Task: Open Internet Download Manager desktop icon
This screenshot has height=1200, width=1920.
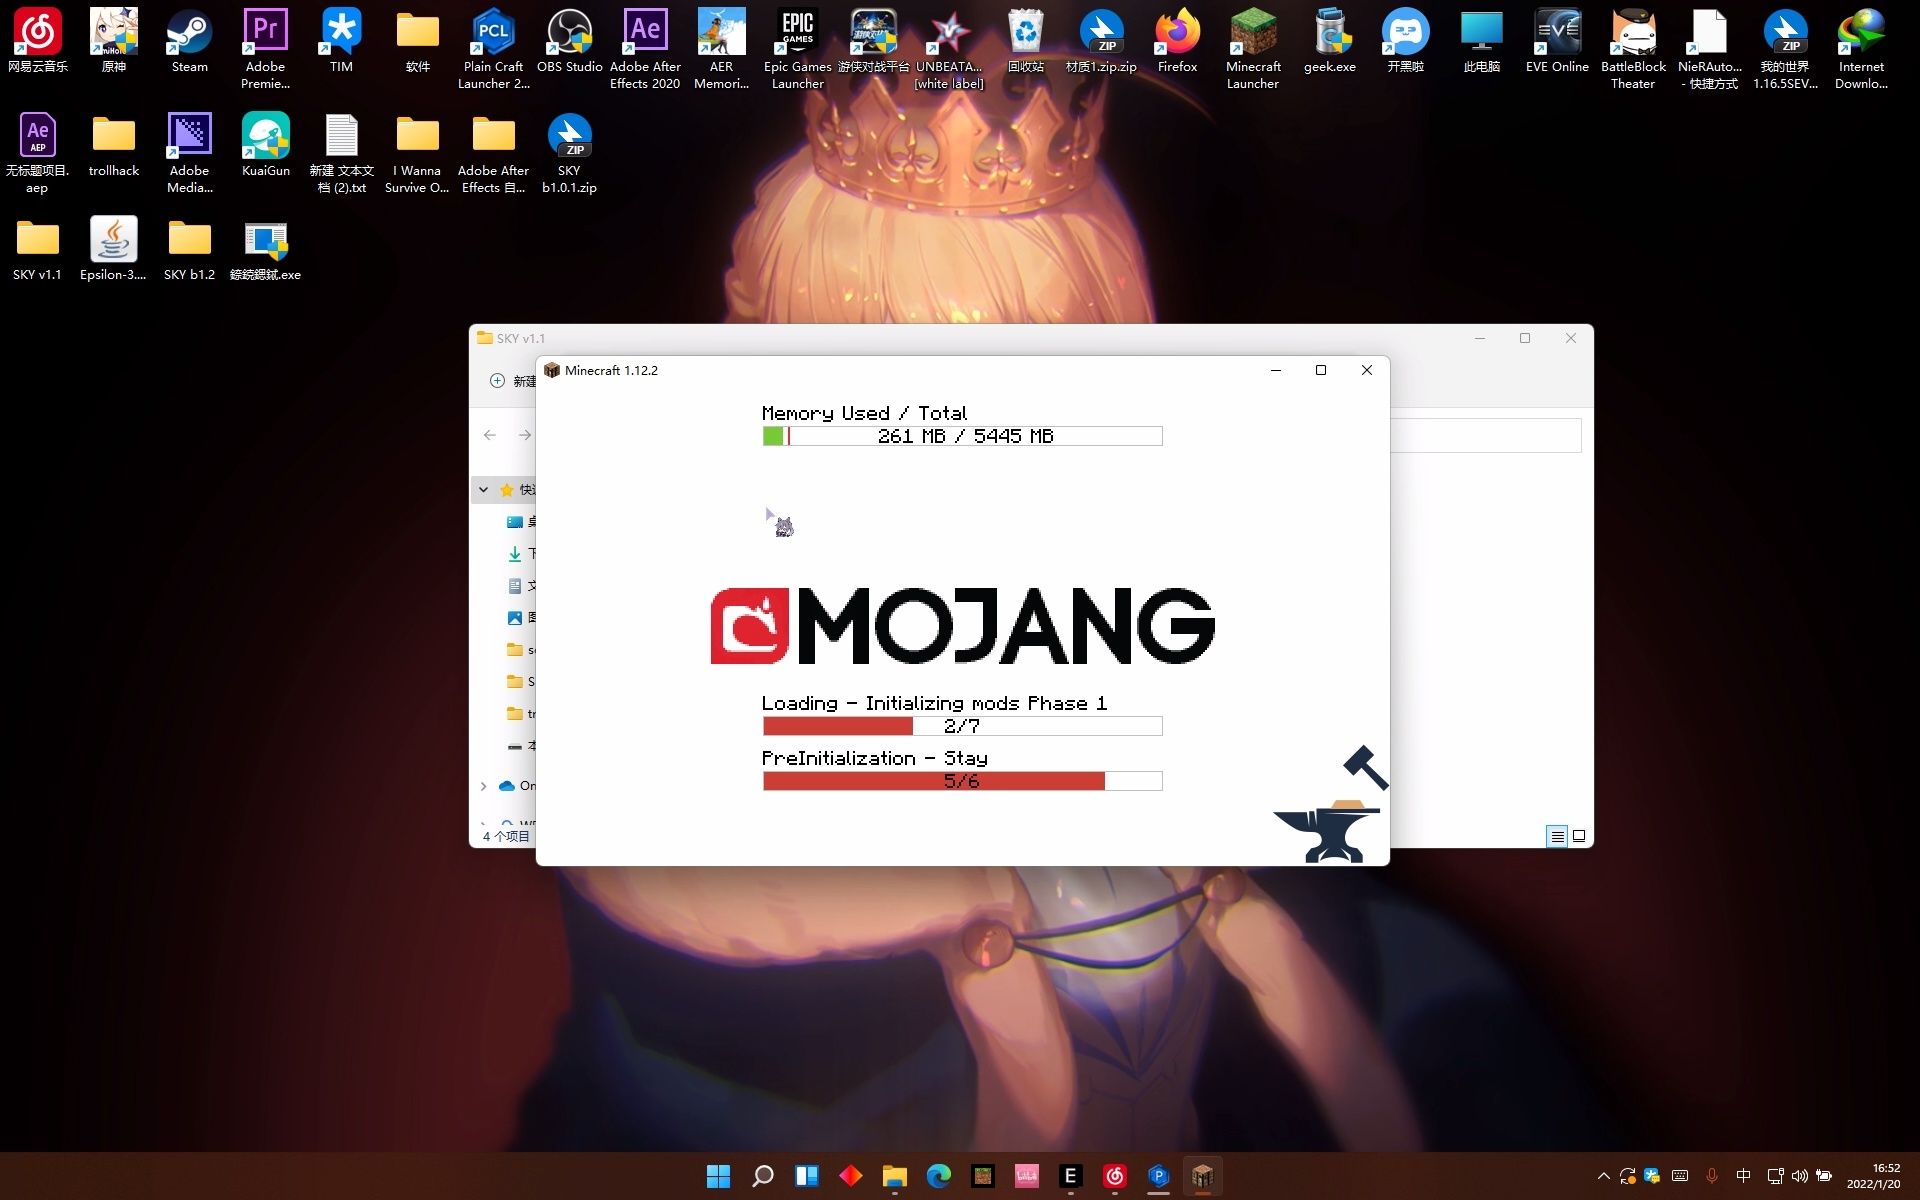Action: tap(1861, 48)
